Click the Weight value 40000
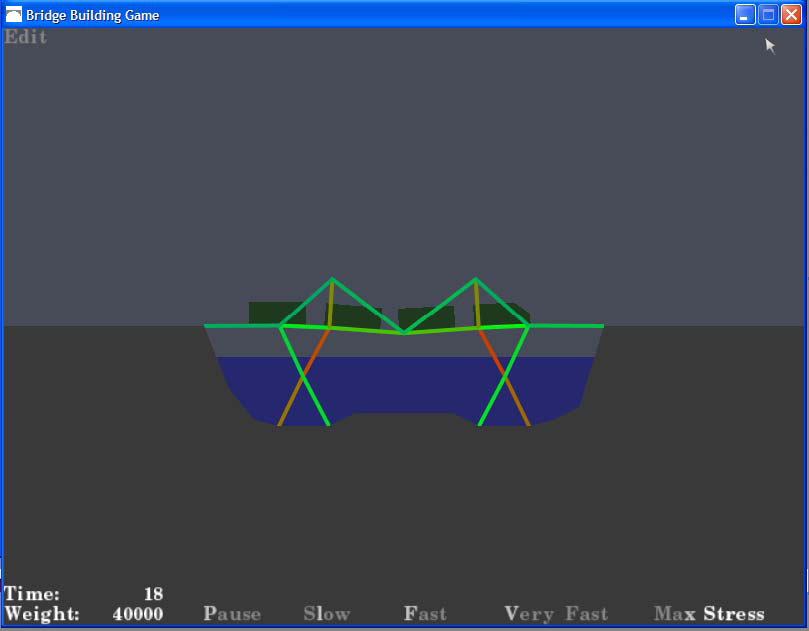 pyautogui.click(x=138, y=614)
